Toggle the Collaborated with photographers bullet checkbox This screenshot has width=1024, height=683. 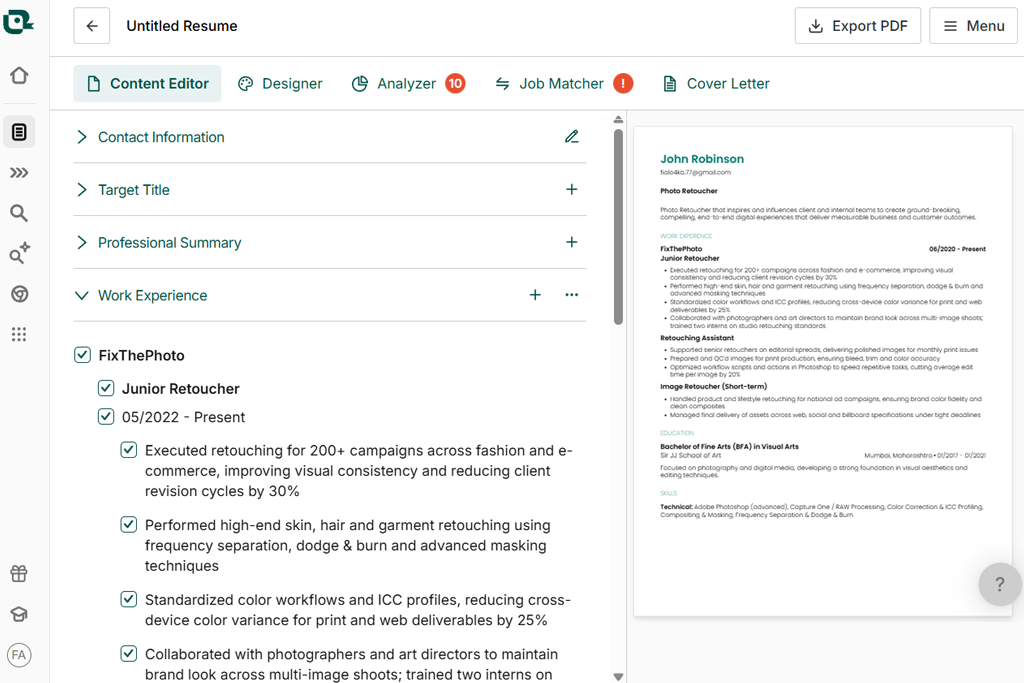129,654
